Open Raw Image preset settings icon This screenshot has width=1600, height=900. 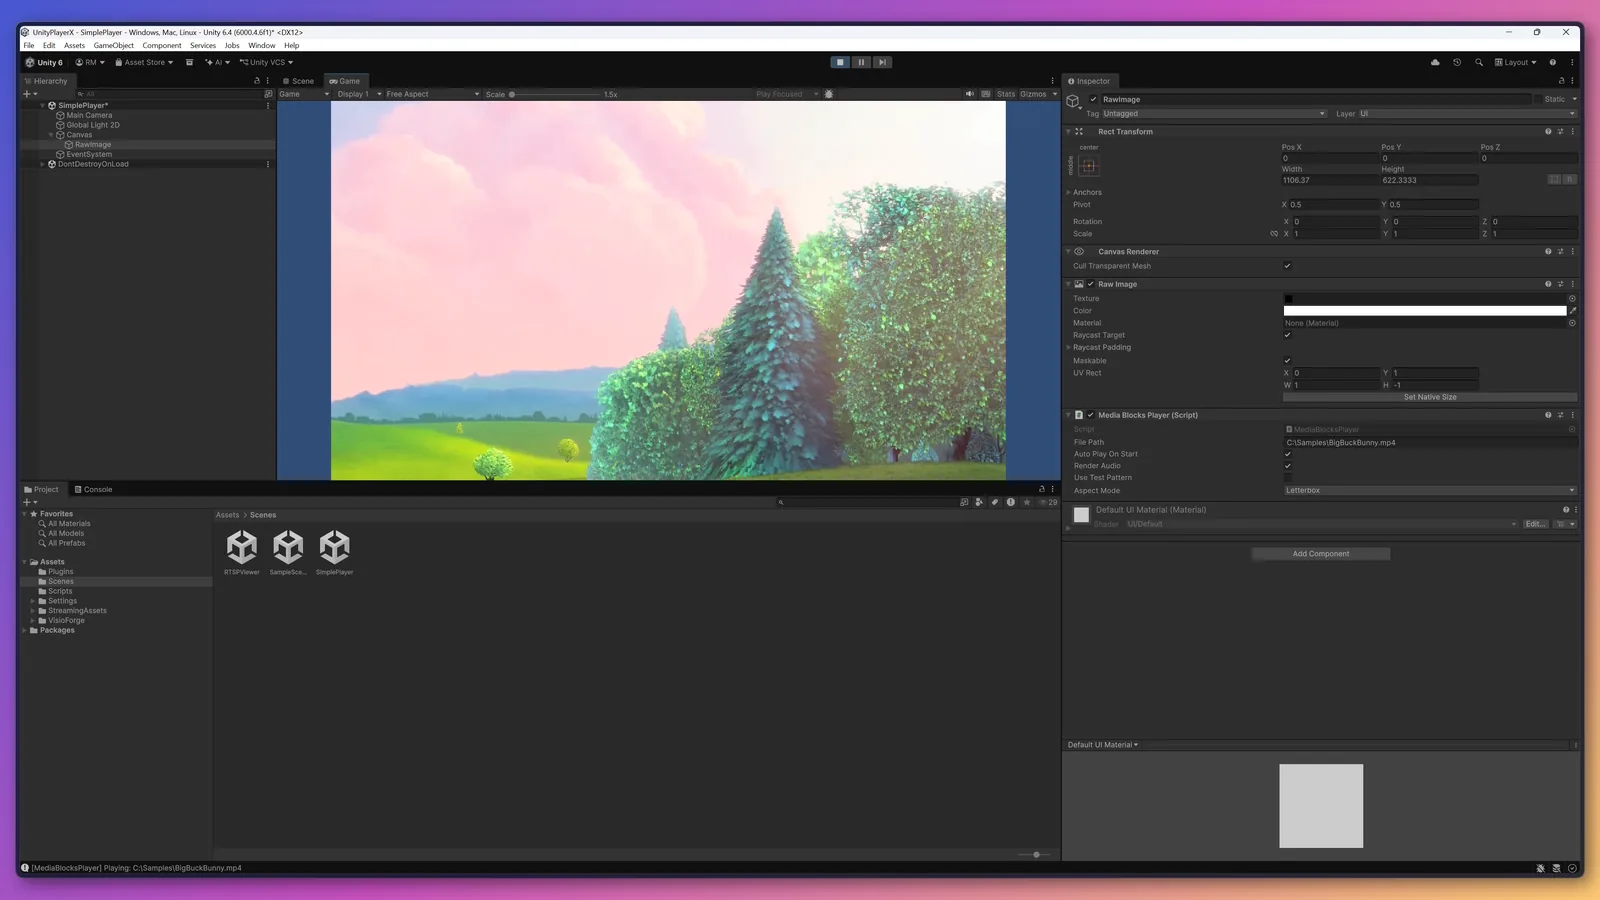pos(1560,284)
